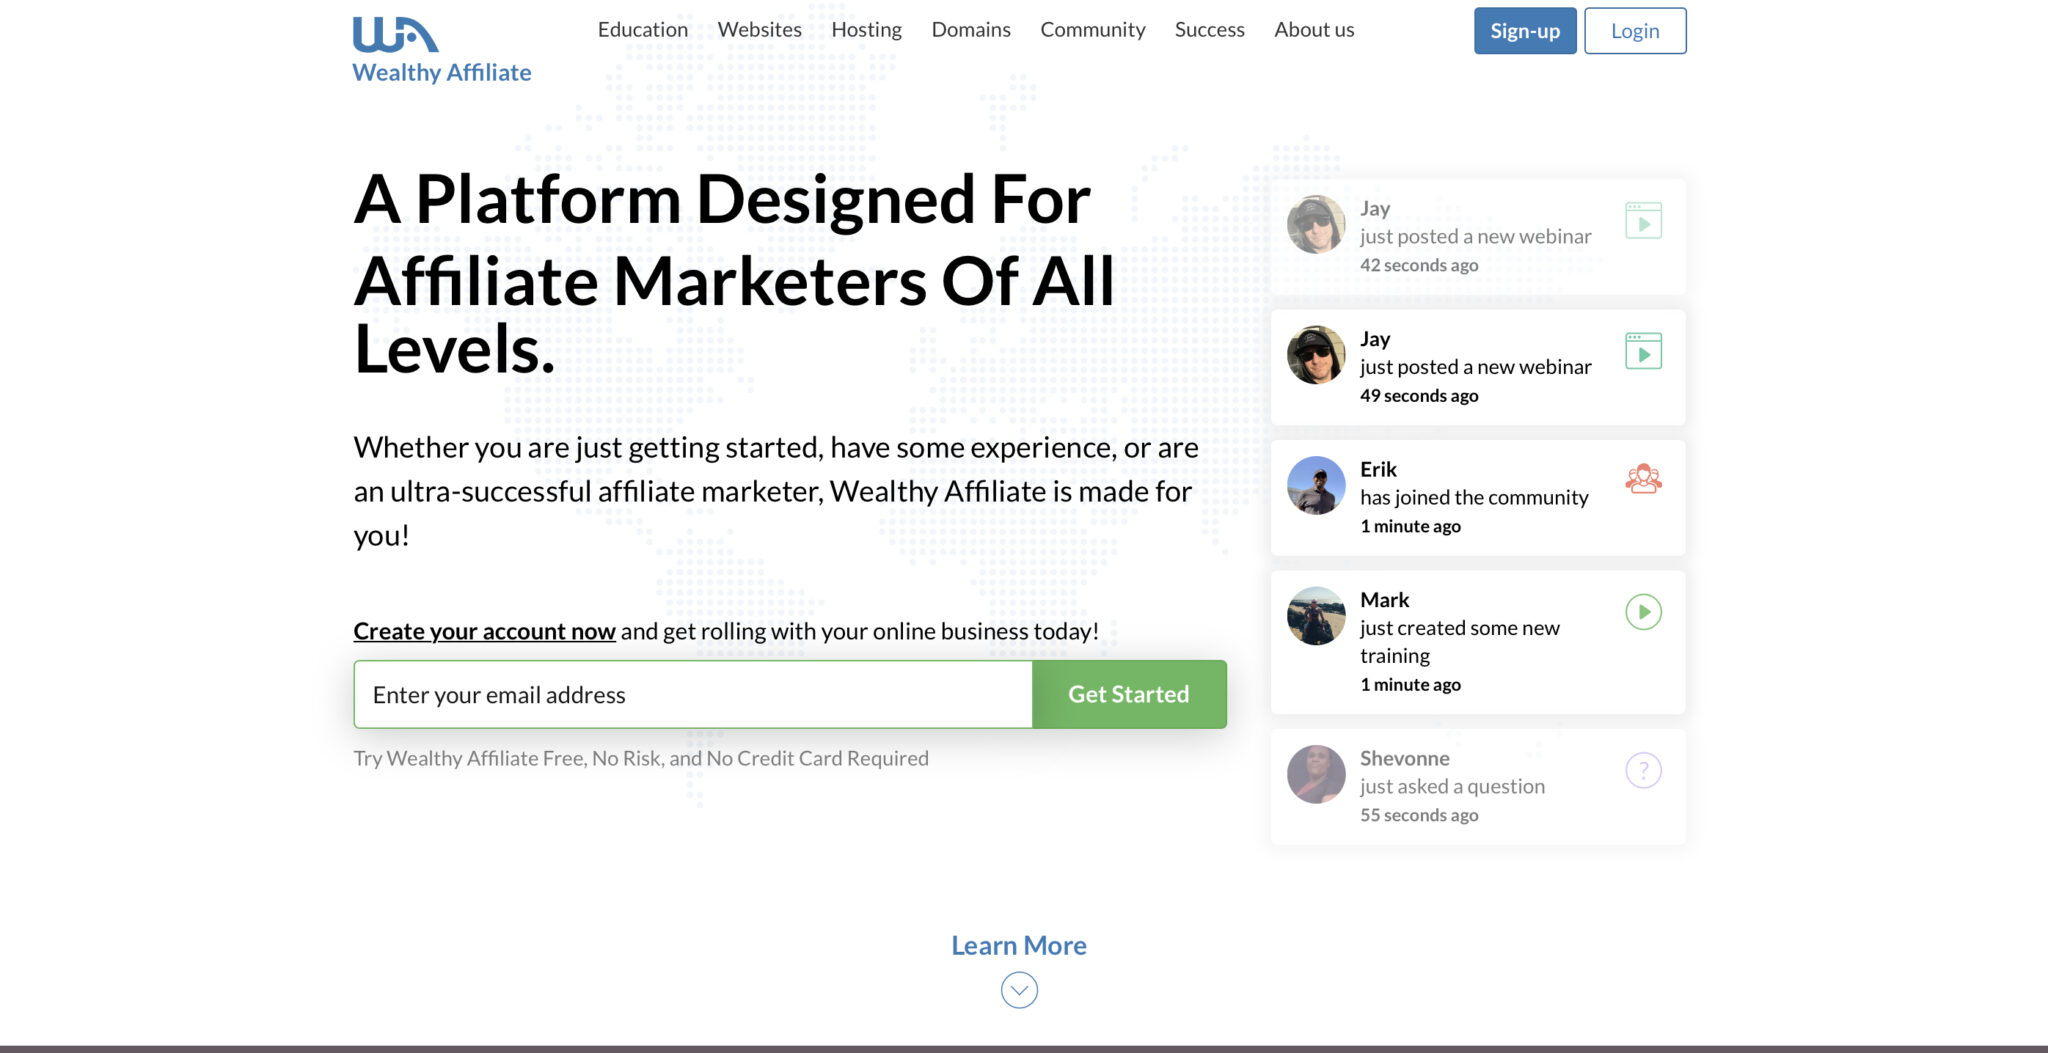Click the email address input field
Viewport: 2048px width, 1053px height.
coord(693,694)
